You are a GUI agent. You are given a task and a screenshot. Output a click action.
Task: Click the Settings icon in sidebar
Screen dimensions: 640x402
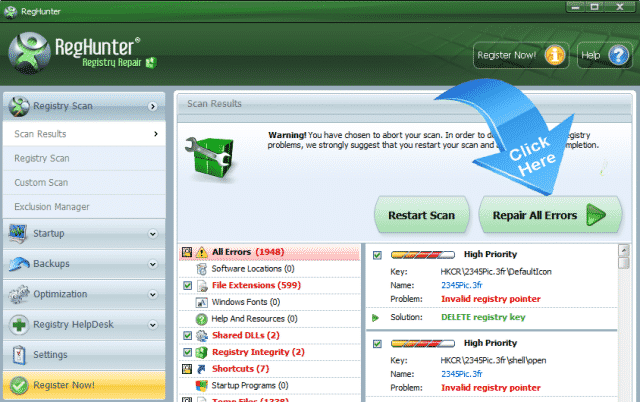pyautogui.click(x=18, y=354)
